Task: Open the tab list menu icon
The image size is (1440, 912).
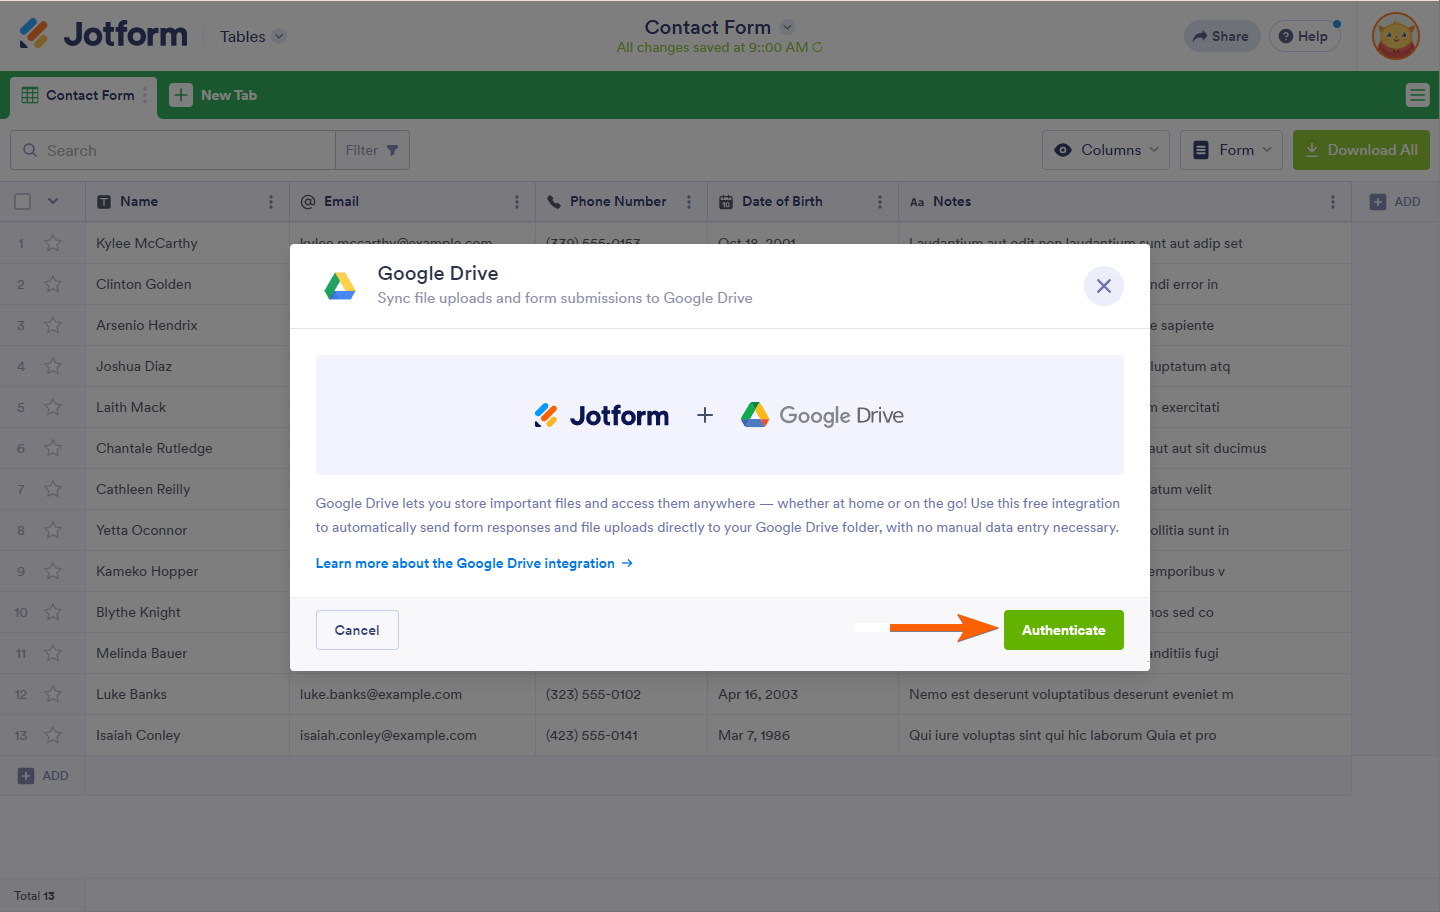Action: 1417,95
